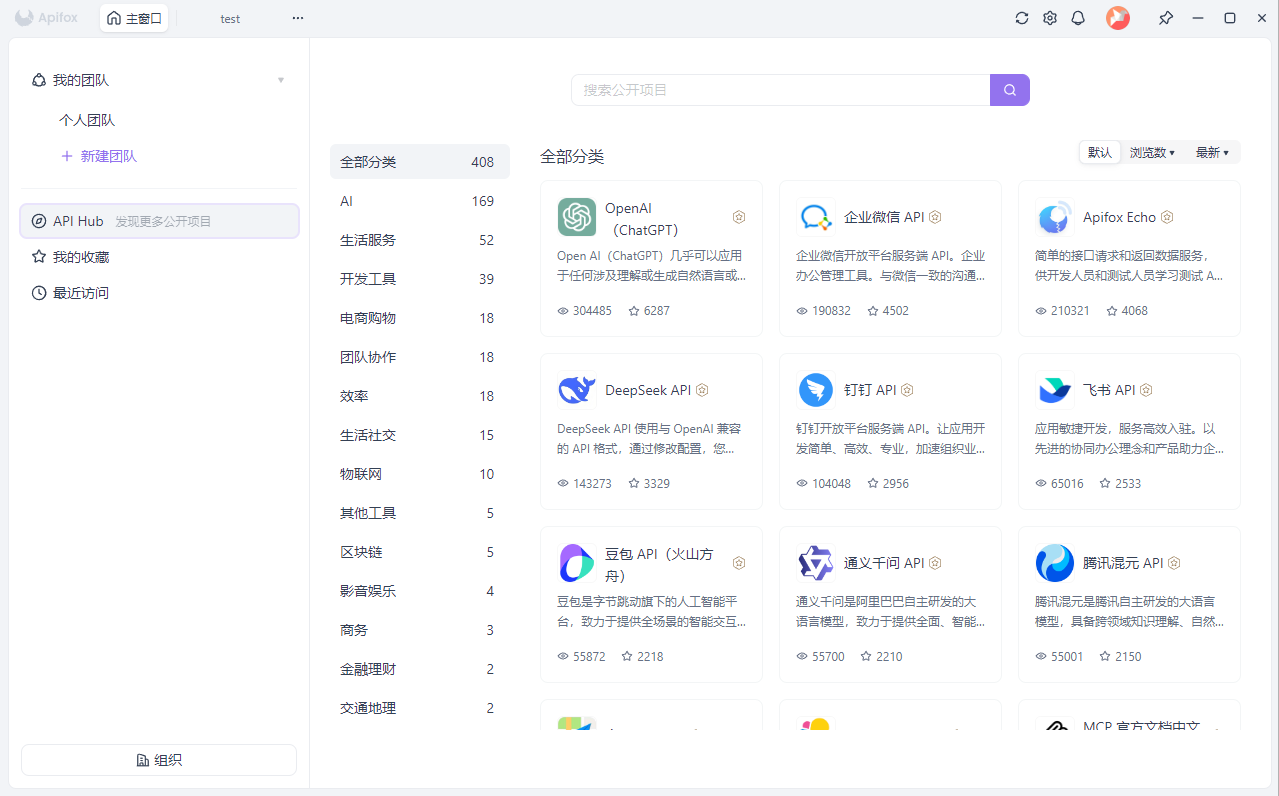Select 金融理财 category
Image resolution: width=1279 pixels, height=796 pixels.
(420, 669)
